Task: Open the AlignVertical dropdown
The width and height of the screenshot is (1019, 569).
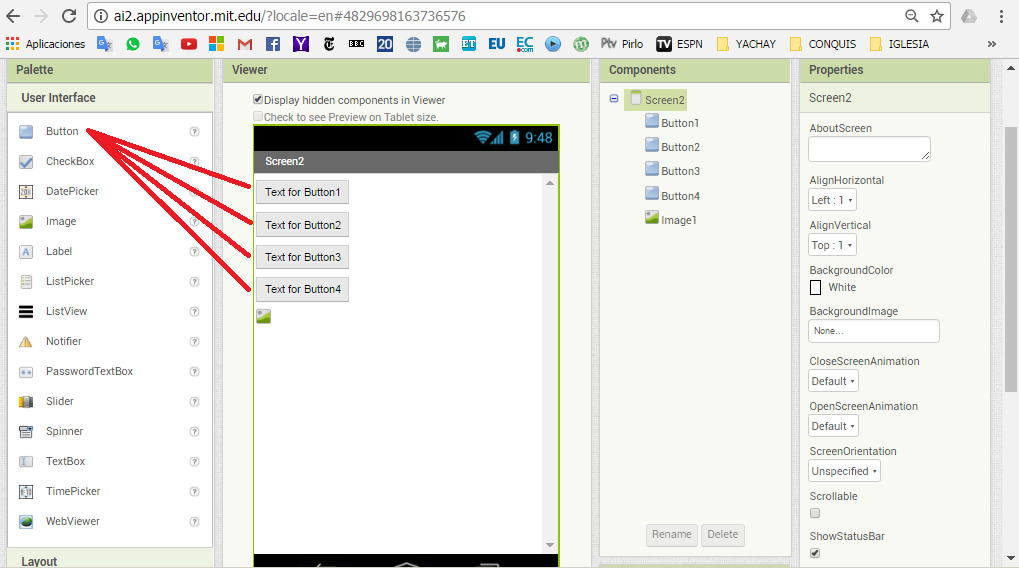Action: tap(832, 245)
